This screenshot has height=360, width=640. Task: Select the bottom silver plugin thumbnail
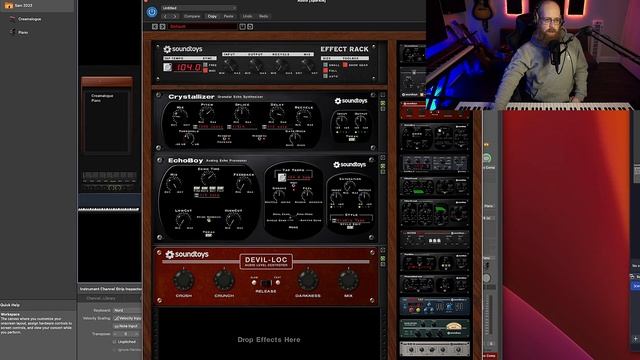point(435,349)
